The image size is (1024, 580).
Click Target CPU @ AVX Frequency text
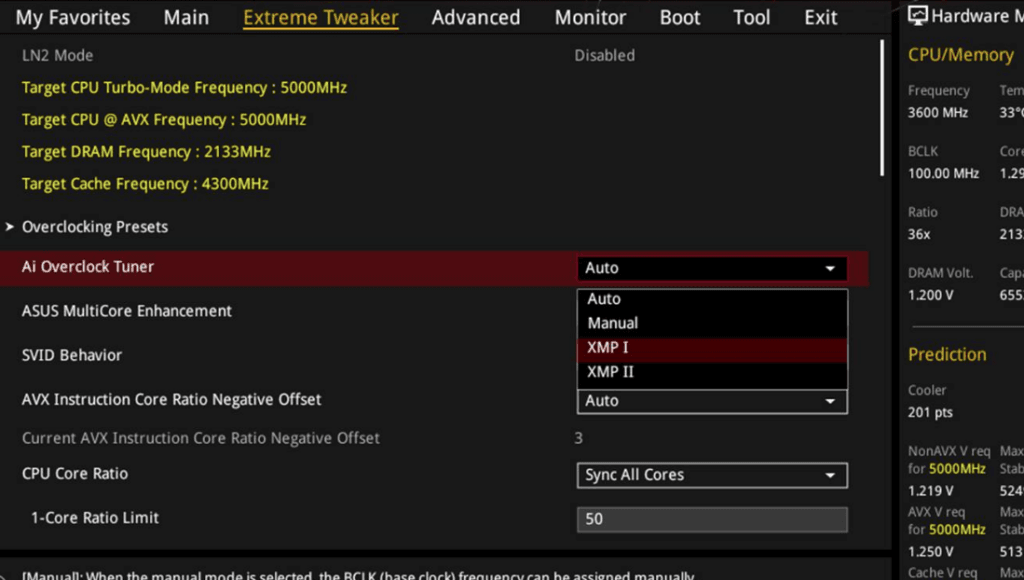click(164, 120)
